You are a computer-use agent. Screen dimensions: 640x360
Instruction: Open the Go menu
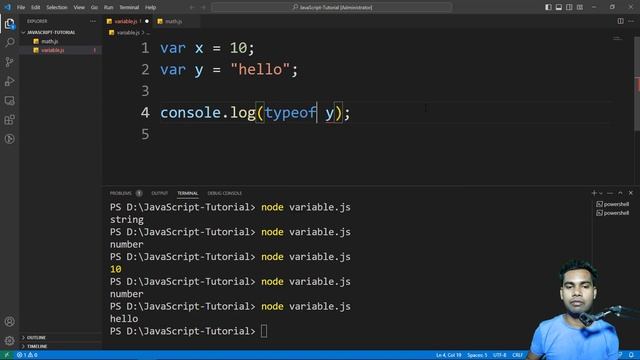tap(94, 7)
